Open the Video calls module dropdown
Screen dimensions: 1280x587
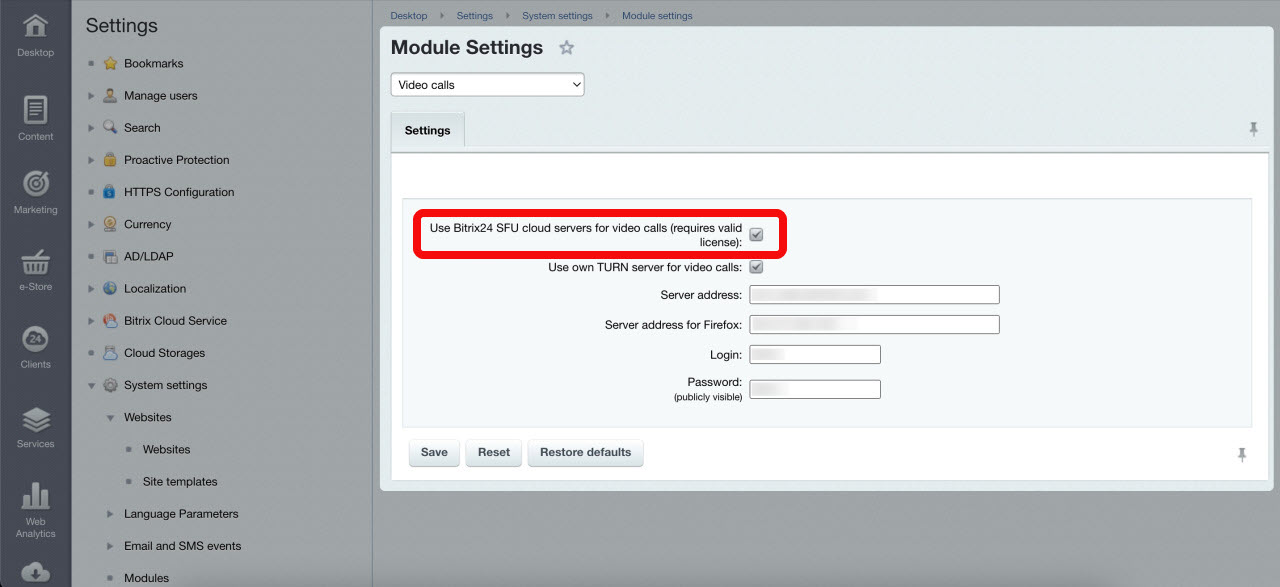coord(487,85)
